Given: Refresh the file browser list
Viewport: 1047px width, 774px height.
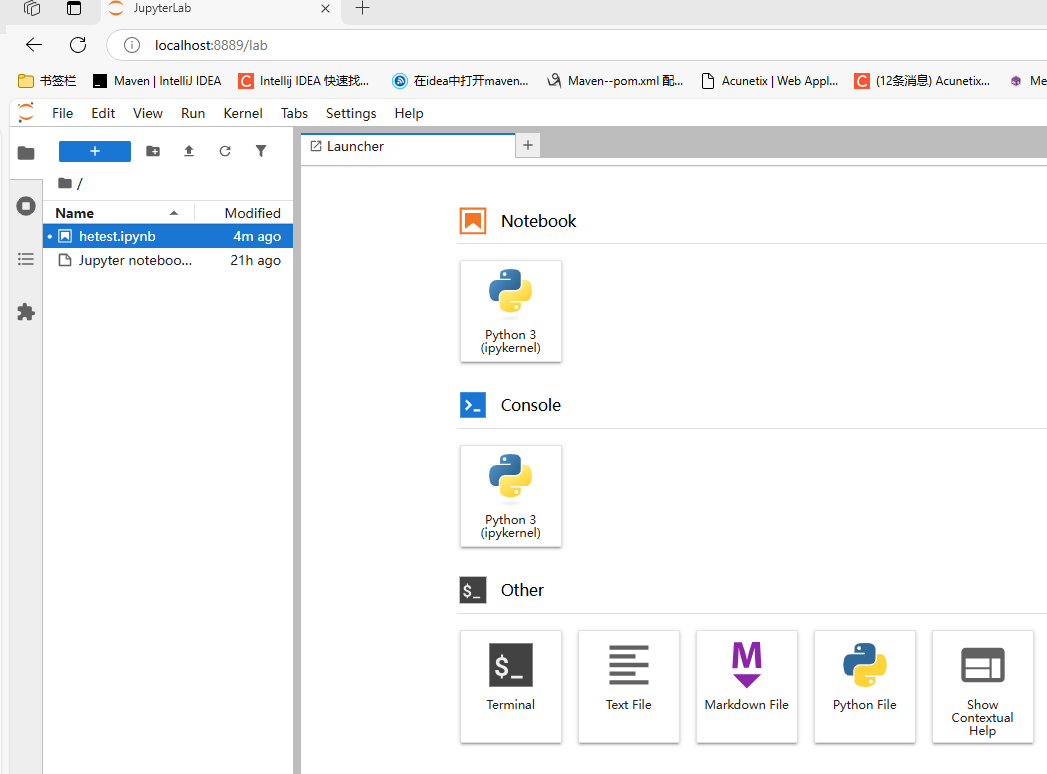Looking at the screenshot, I should click(225, 151).
